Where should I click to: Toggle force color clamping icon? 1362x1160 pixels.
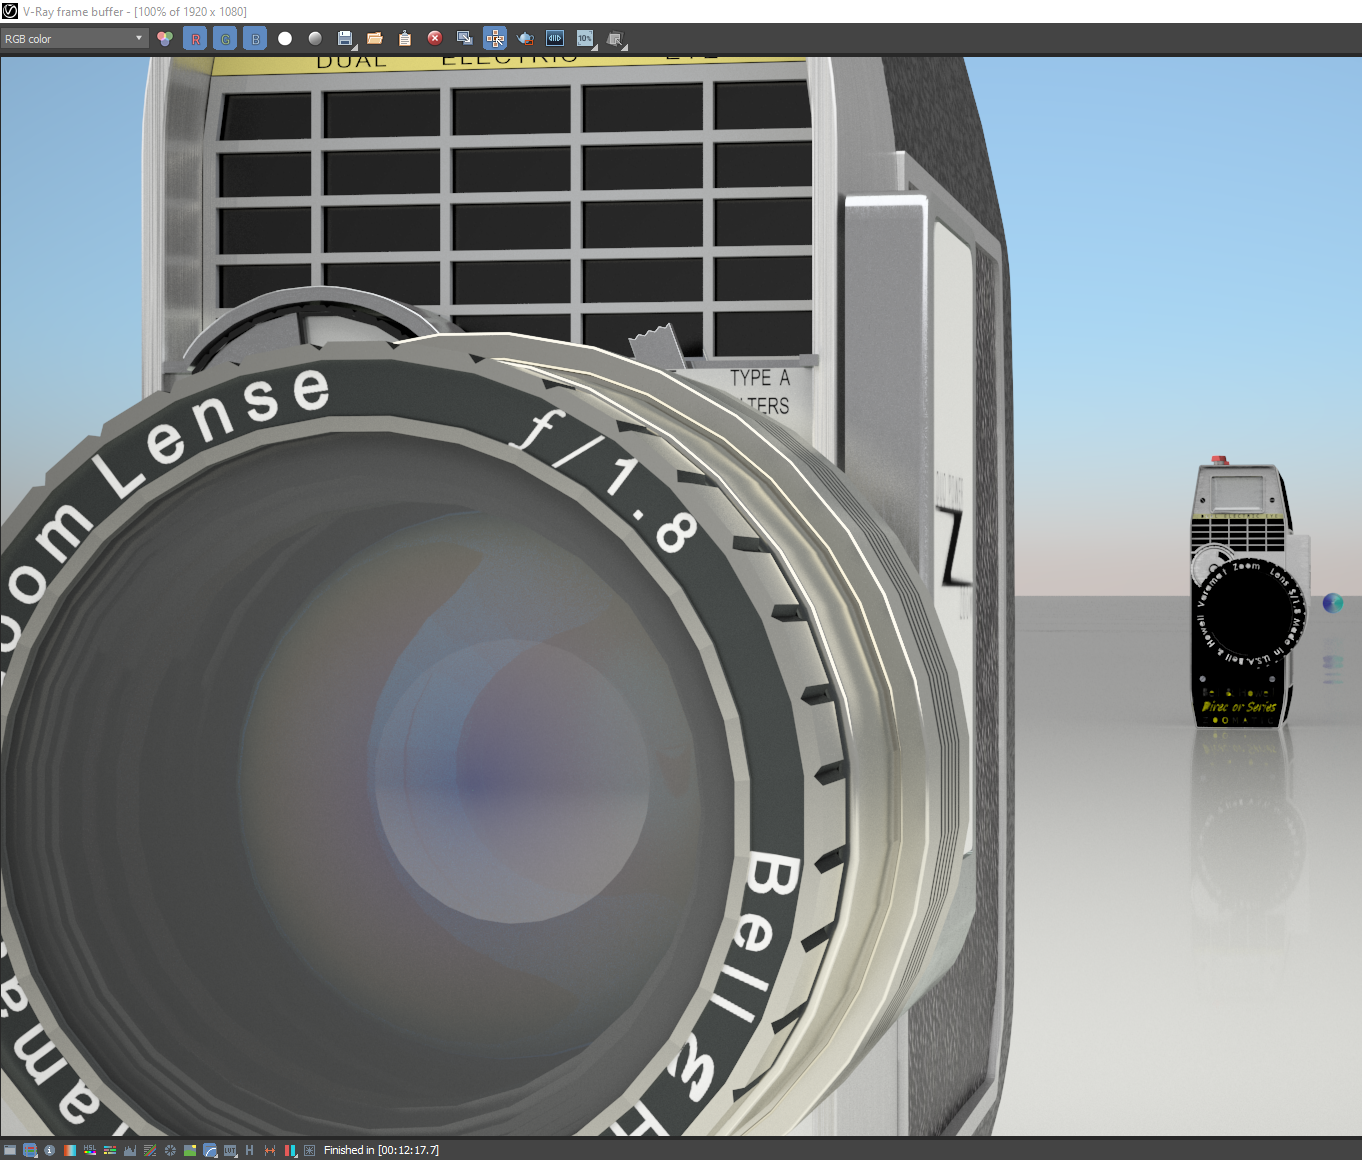[30, 1150]
